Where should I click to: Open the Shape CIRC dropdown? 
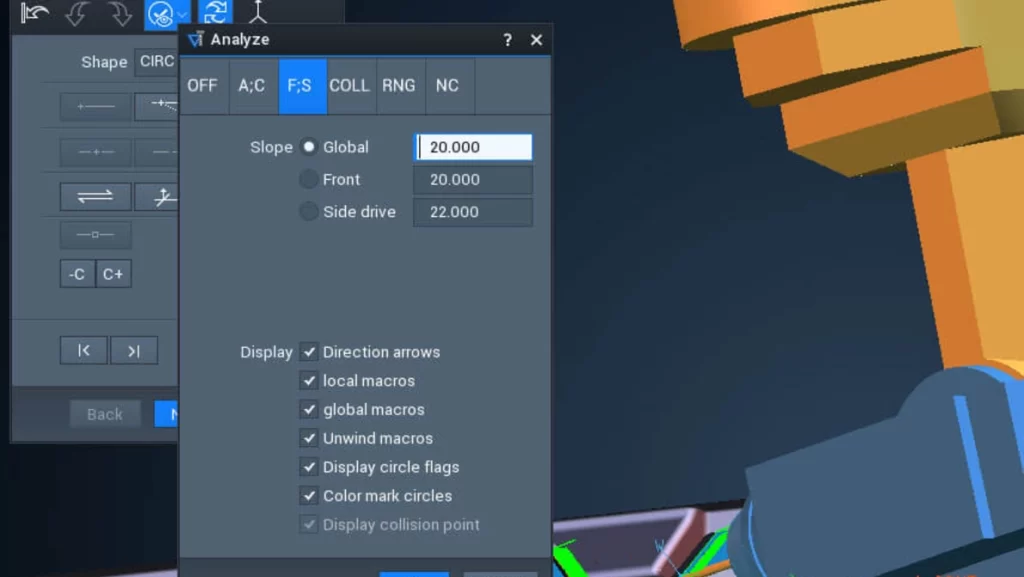pyautogui.click(x=157, y=62)
